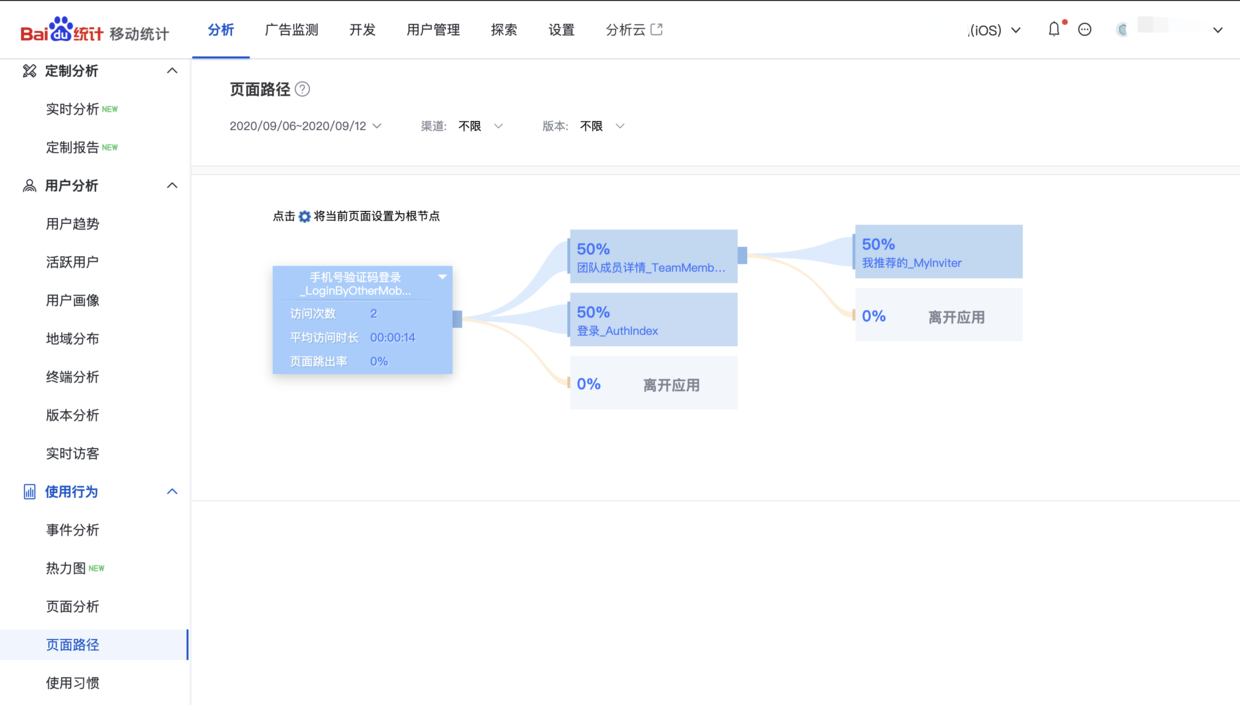The image size is (1240, 705).
Task: Click the 登录_AuthIndex path node
Action: [653, 320]
